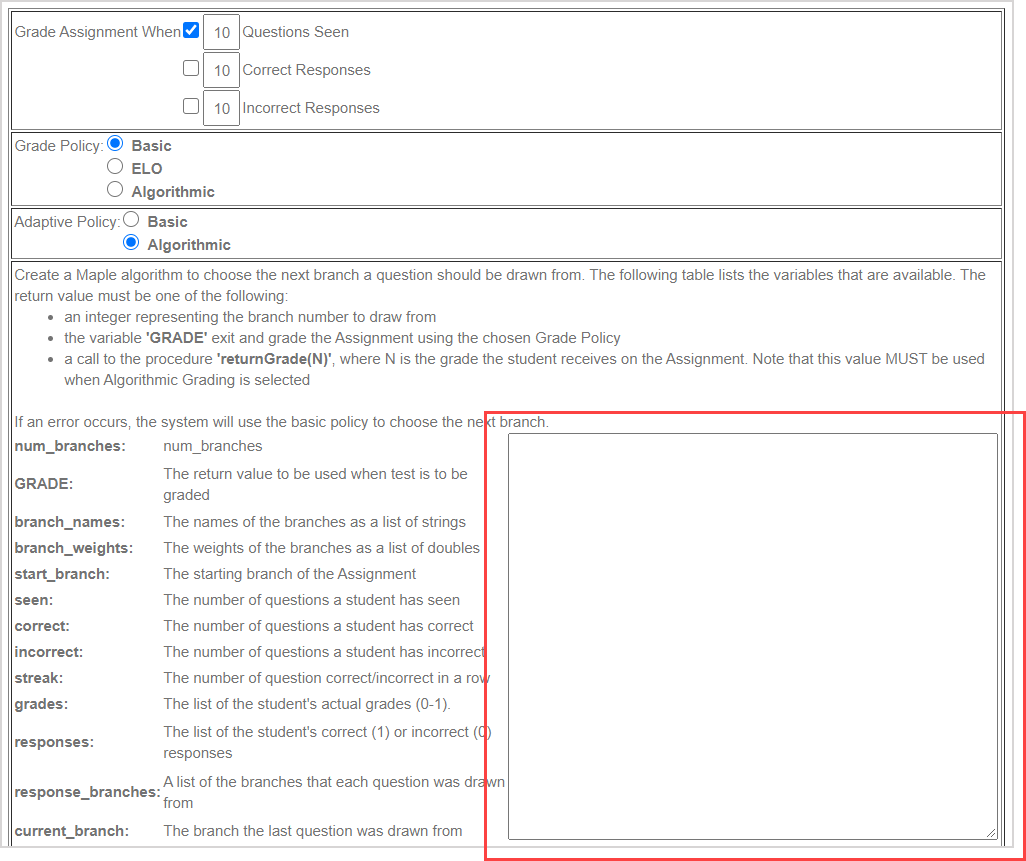
Task: Select Basic radio under Grade Policy
Action: [x=115, y=144]
